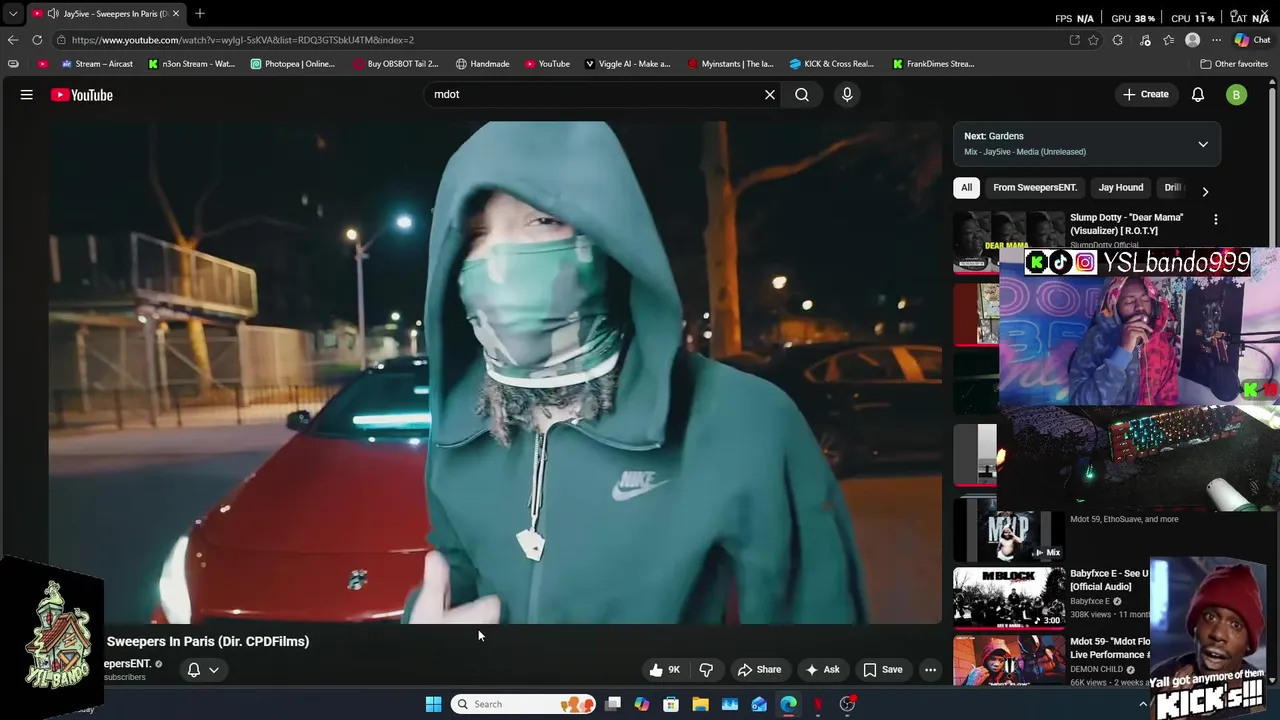Open Task View on the taskbar
The width and height of the screenshot is (1280, 720).
[x=613, y=704]
